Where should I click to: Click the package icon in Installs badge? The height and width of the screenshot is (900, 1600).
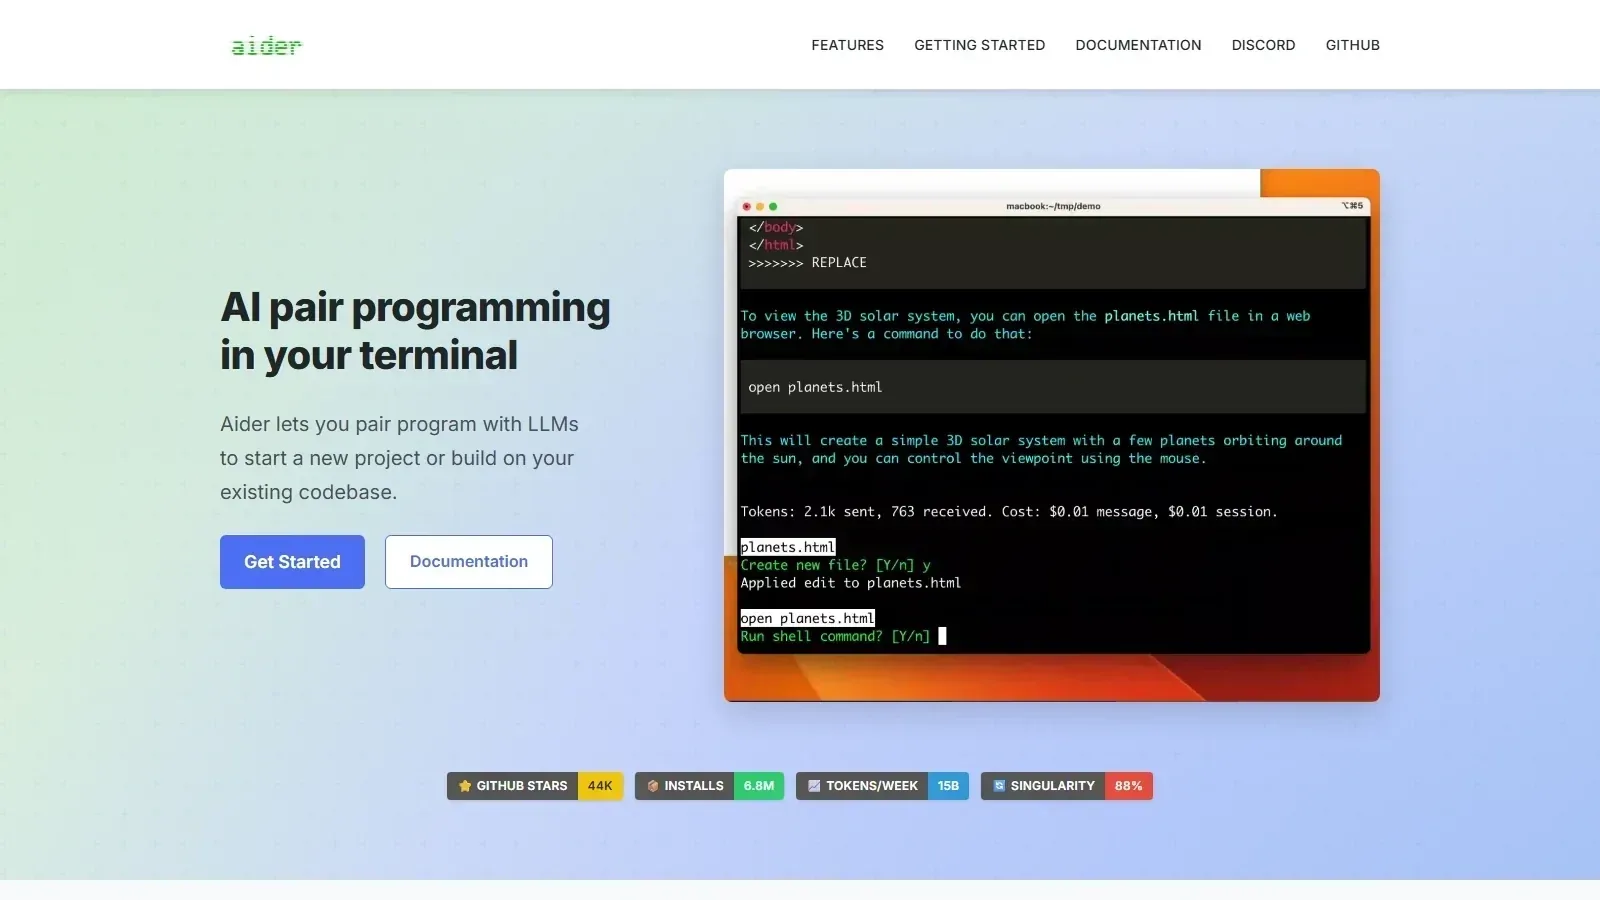click(652, 786)
